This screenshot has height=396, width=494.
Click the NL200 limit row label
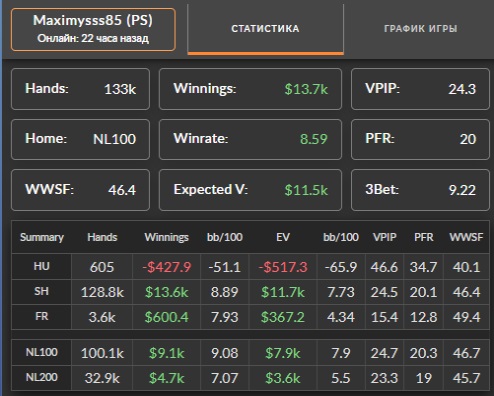41,377
